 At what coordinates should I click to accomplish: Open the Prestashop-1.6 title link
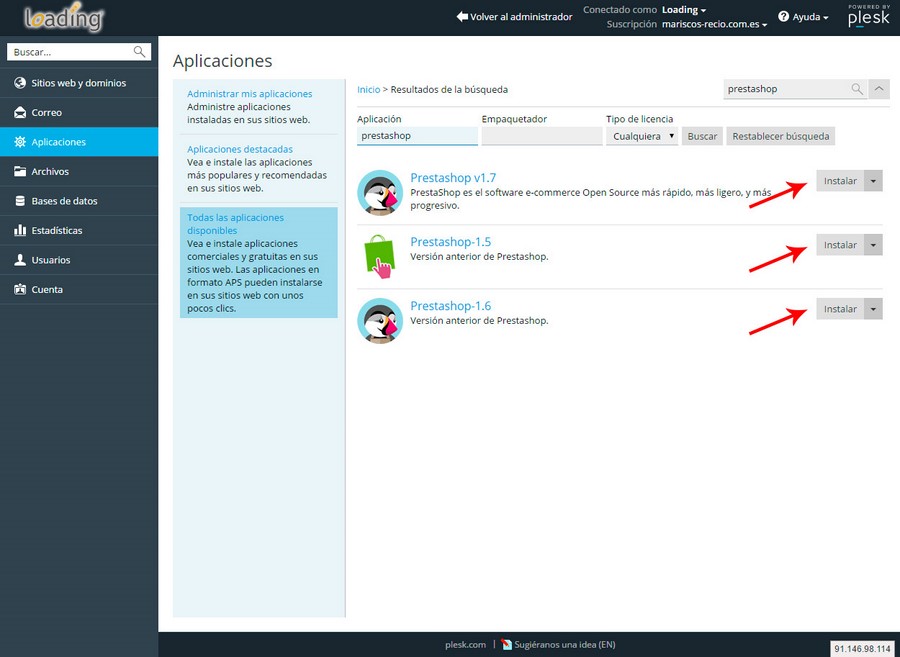click(451, 306)
